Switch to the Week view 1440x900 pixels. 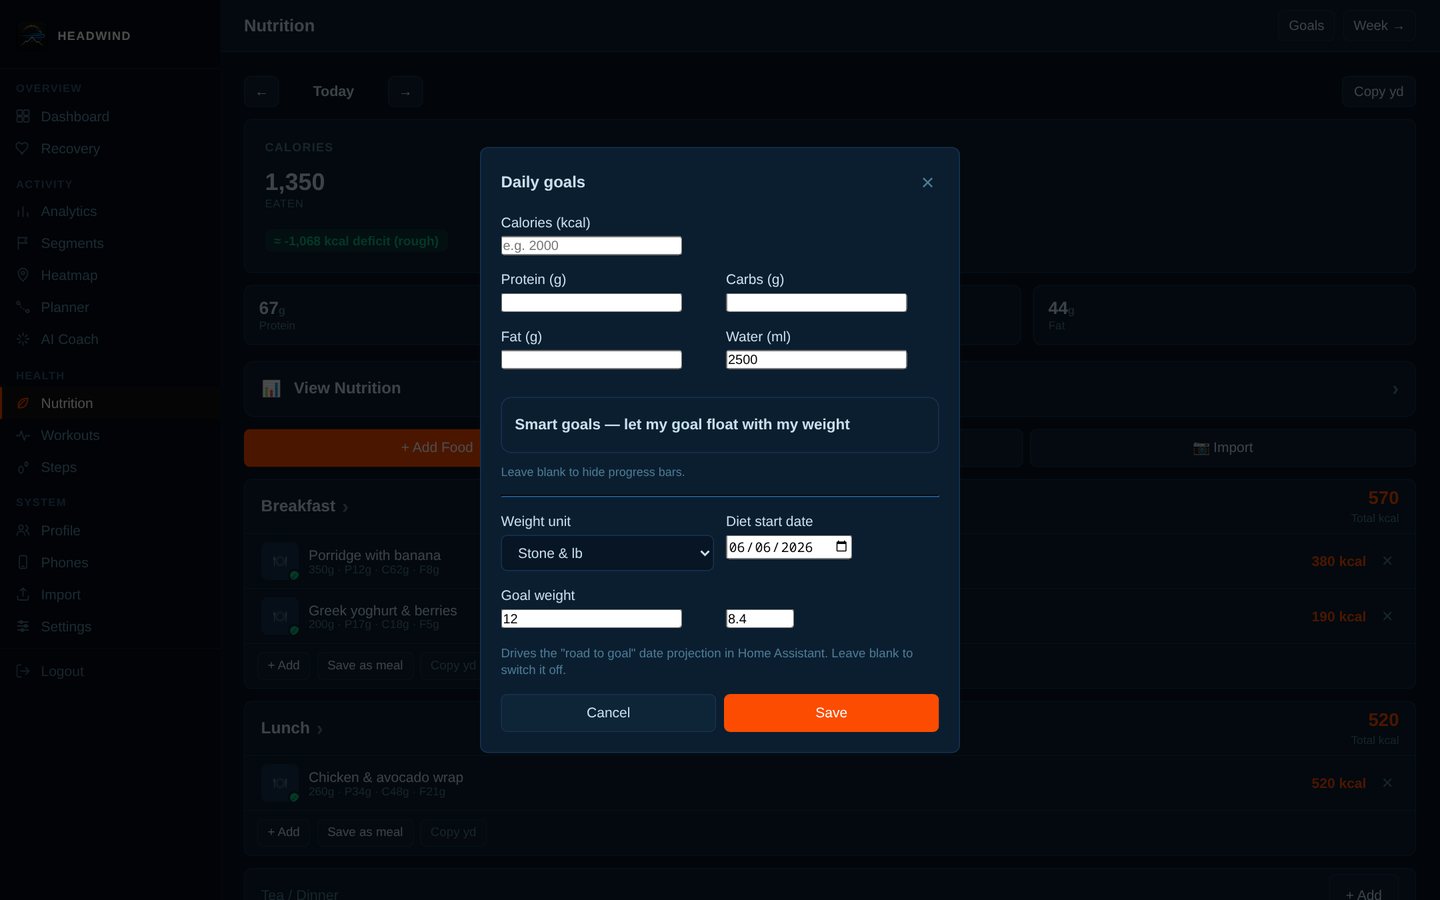(1379, 26)
